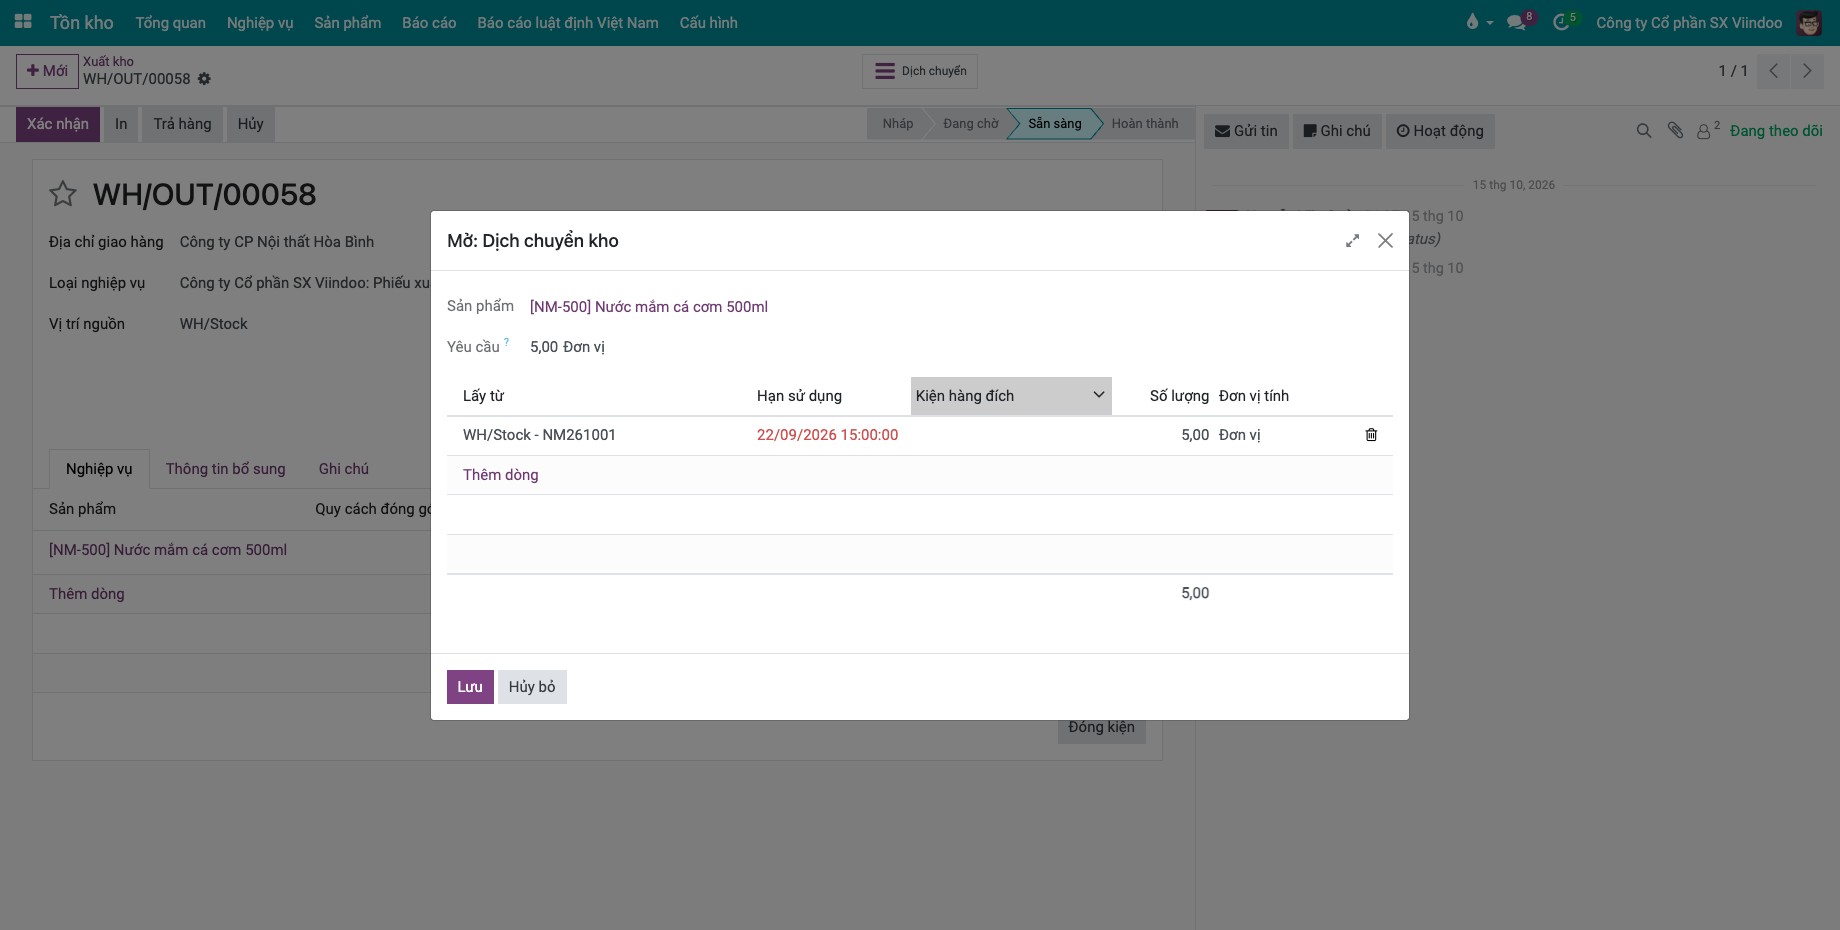Close the Dịch chuyển kho dialog
Image resolution: width=1840 pixels, height=930 pixels.
(x=1385, y=241)
